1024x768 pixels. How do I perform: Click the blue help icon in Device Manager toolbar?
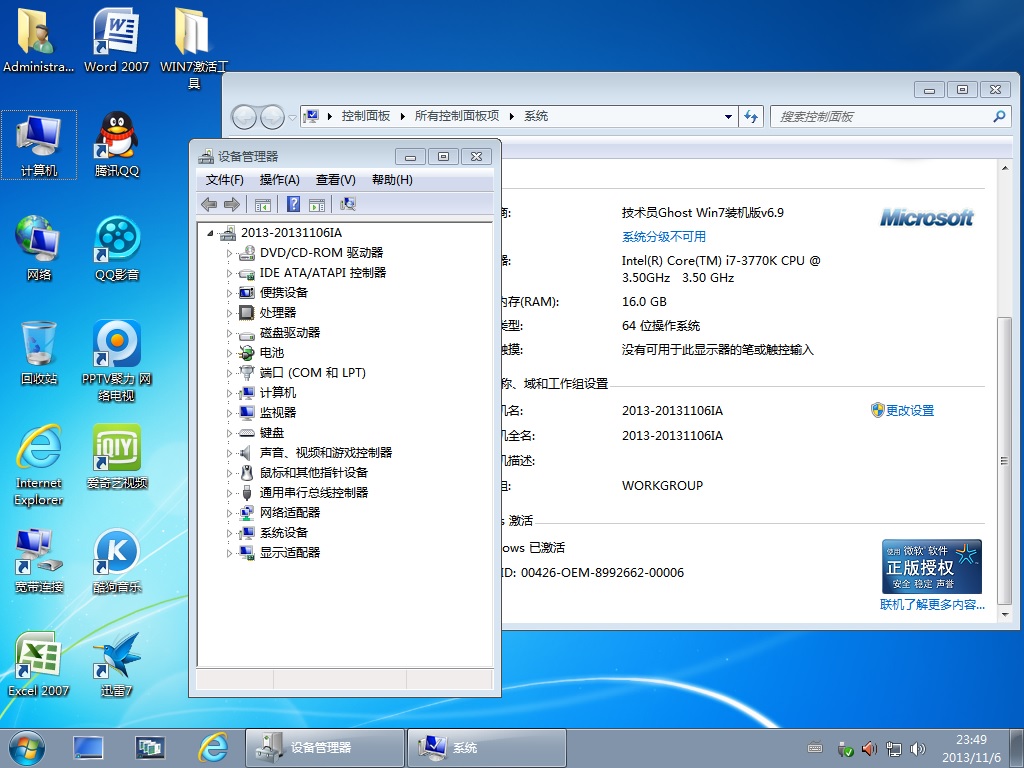pyautogui.click(x=293, y=204)
